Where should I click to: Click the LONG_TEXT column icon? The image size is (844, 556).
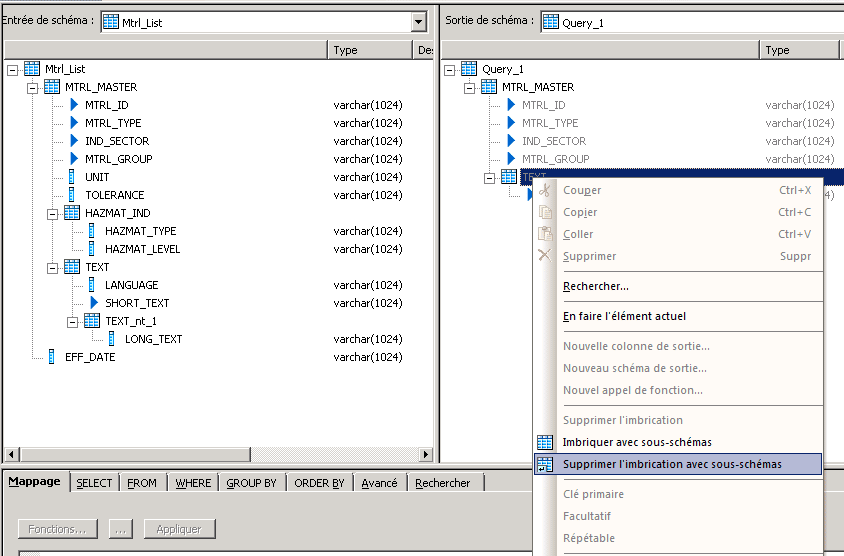pyautogui.click(x=113, y=339)
